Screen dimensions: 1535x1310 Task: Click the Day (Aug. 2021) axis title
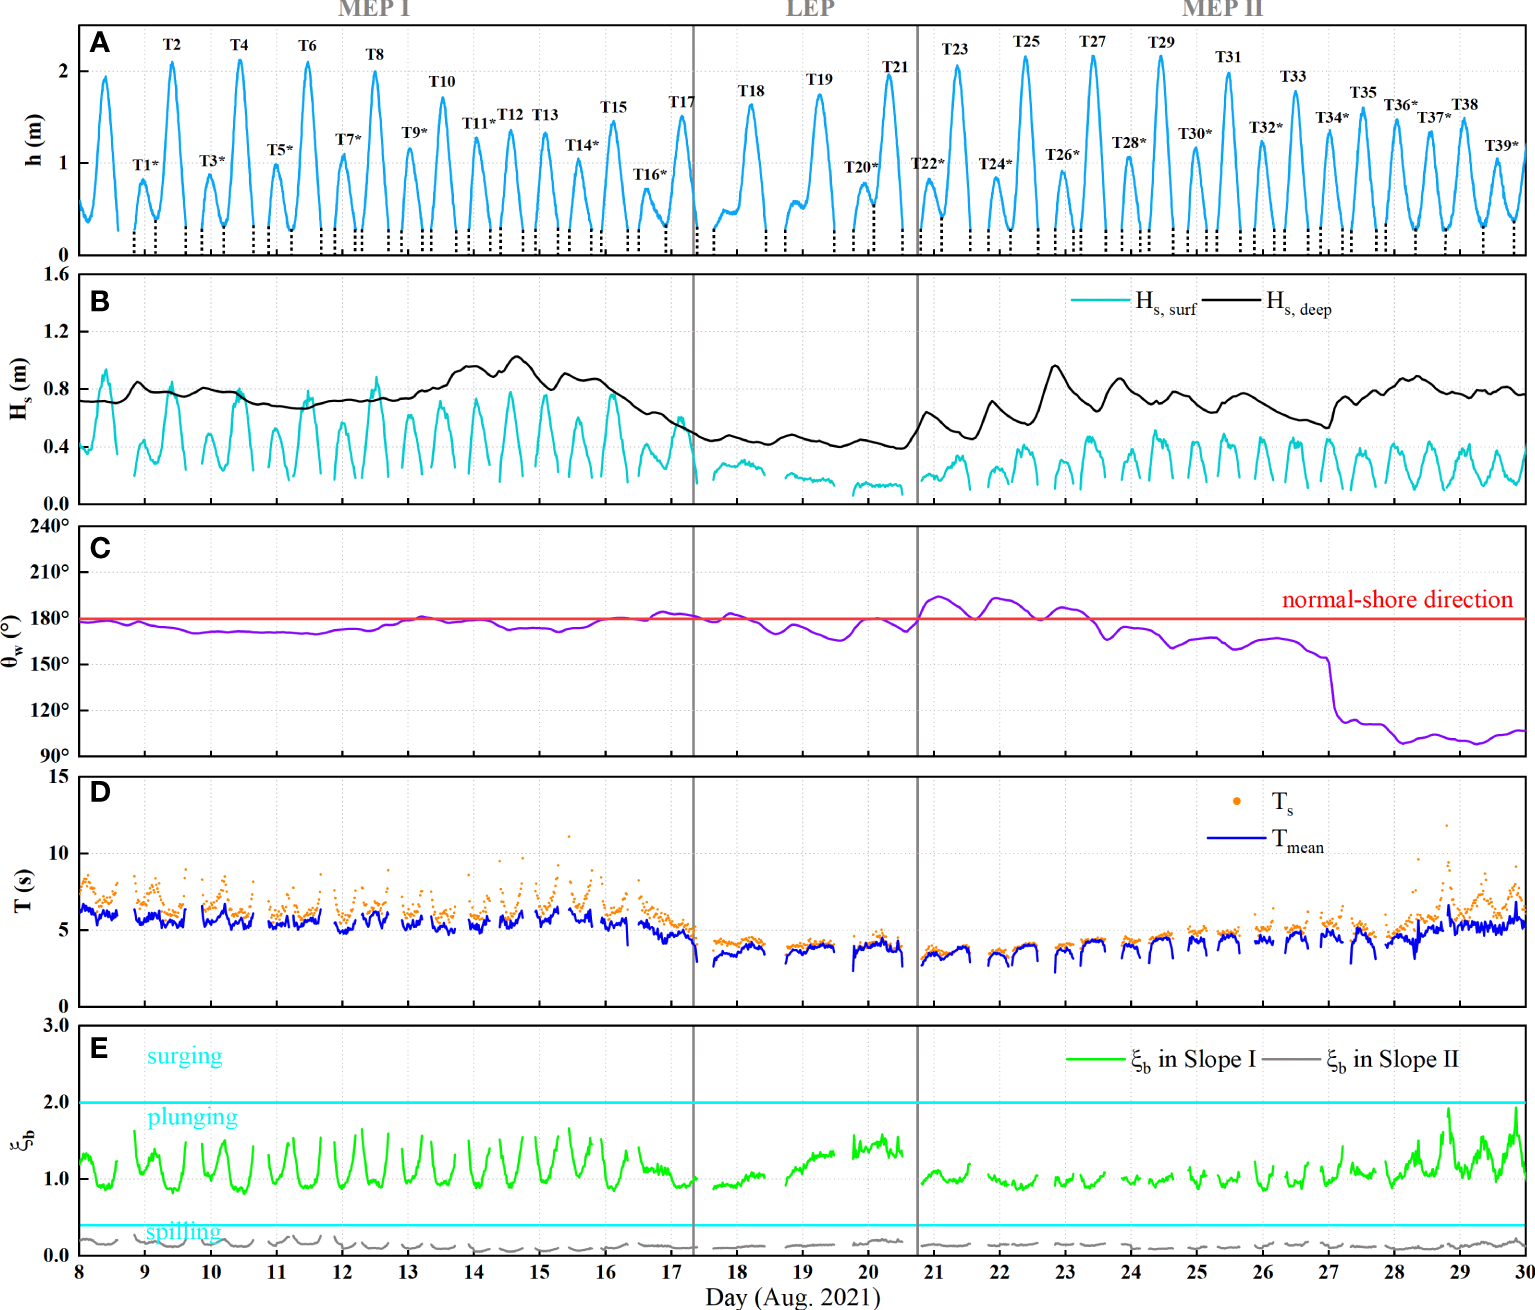click(x=793, y=1297)
